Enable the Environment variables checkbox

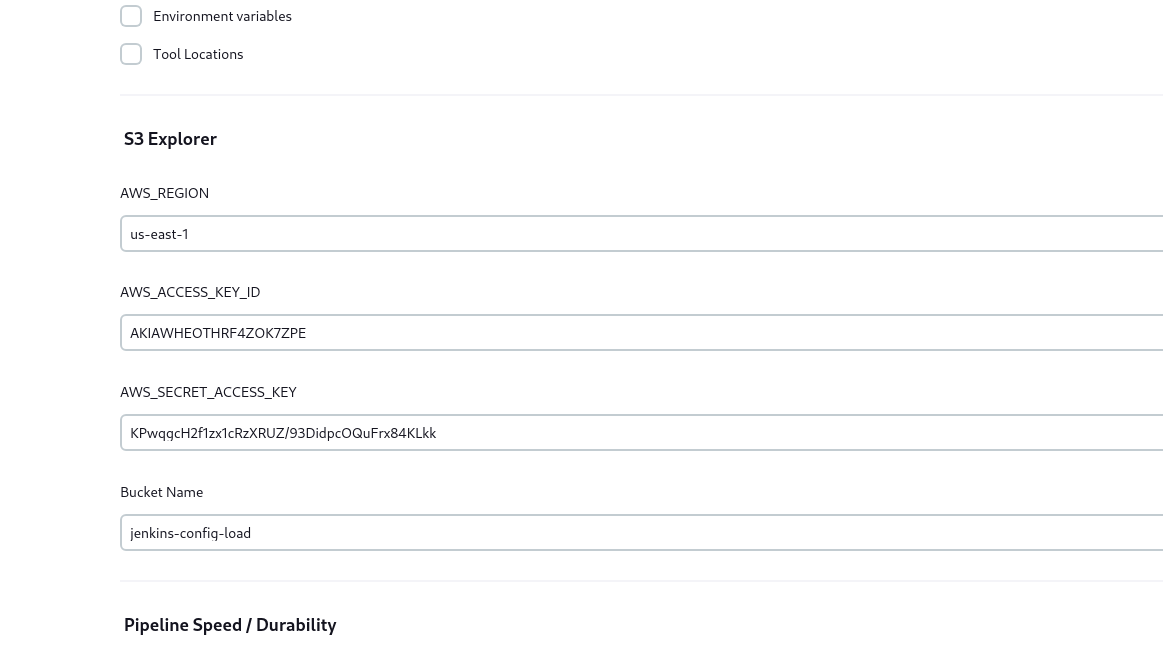point(131,16)
